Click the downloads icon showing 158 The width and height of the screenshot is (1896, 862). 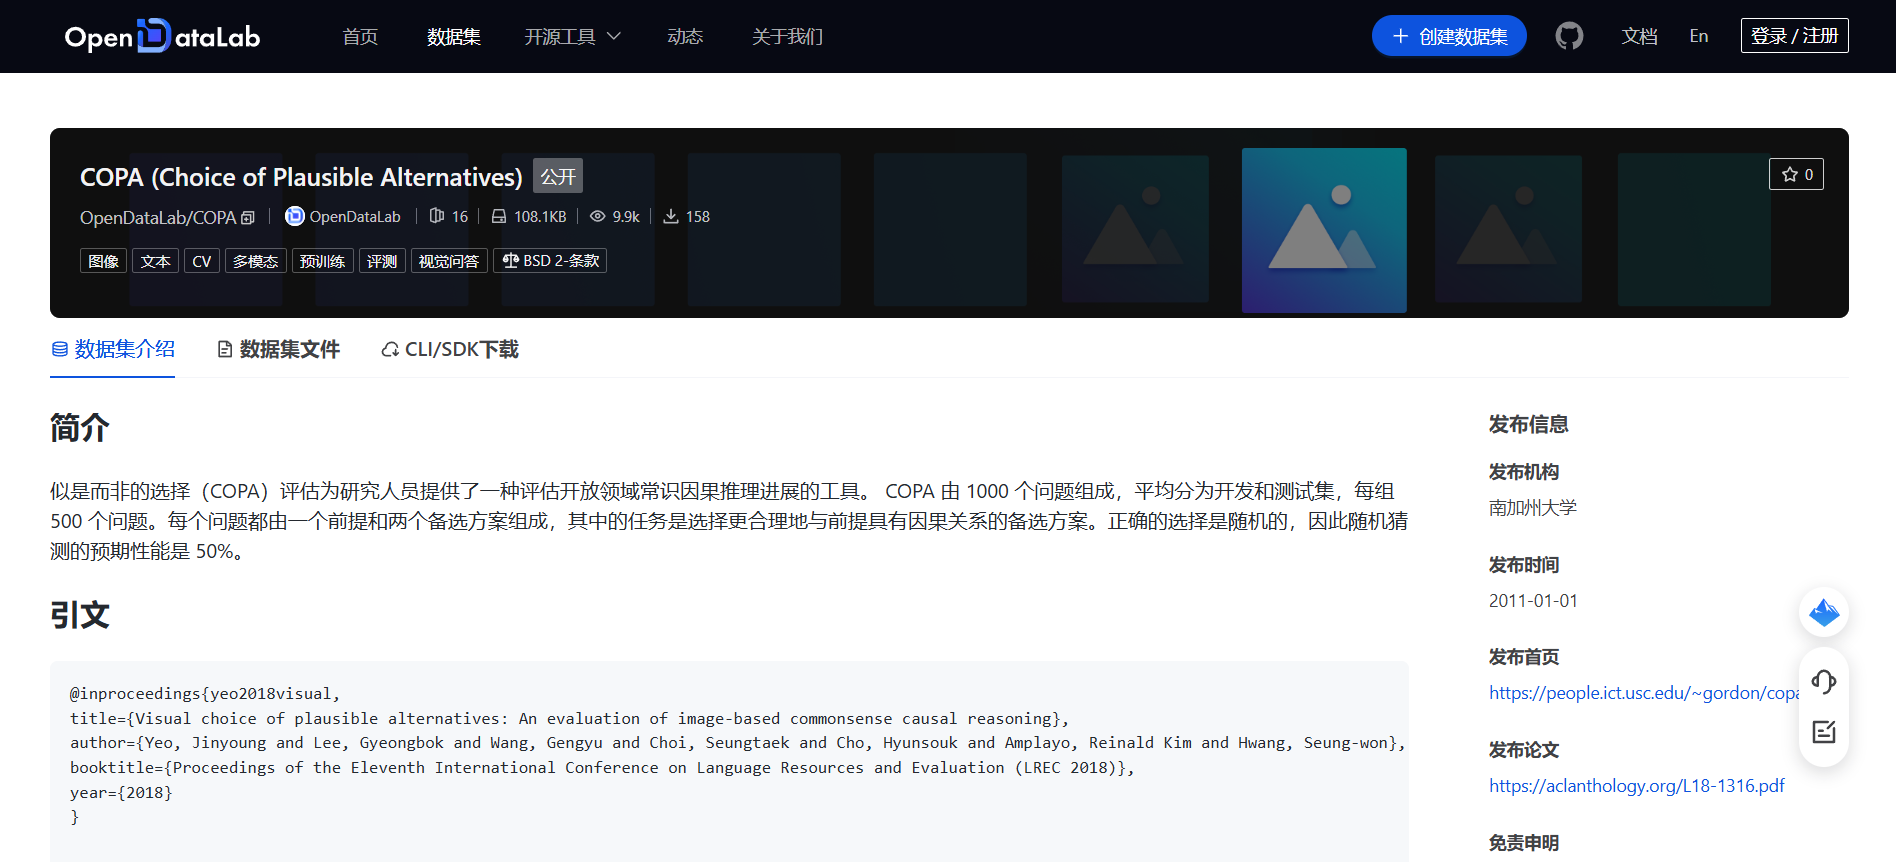pyautogui.click(x=671, y=216)
